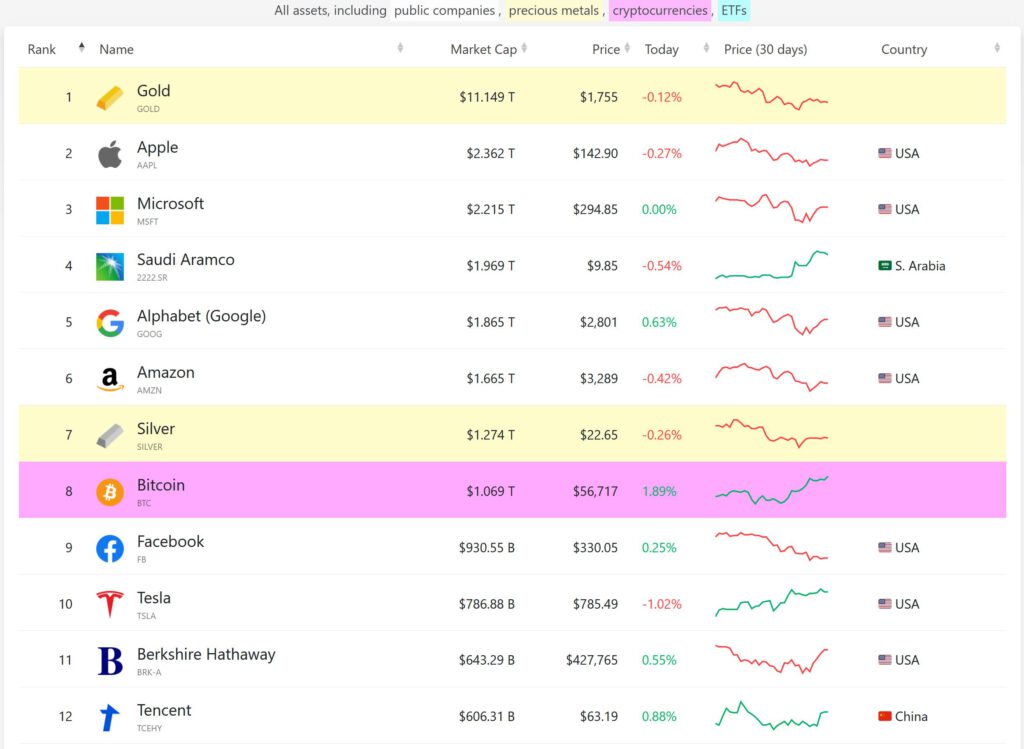Screen dimensions: 1024x749
Task: Select S. Arabia country text
Action: tap(920, 266)
